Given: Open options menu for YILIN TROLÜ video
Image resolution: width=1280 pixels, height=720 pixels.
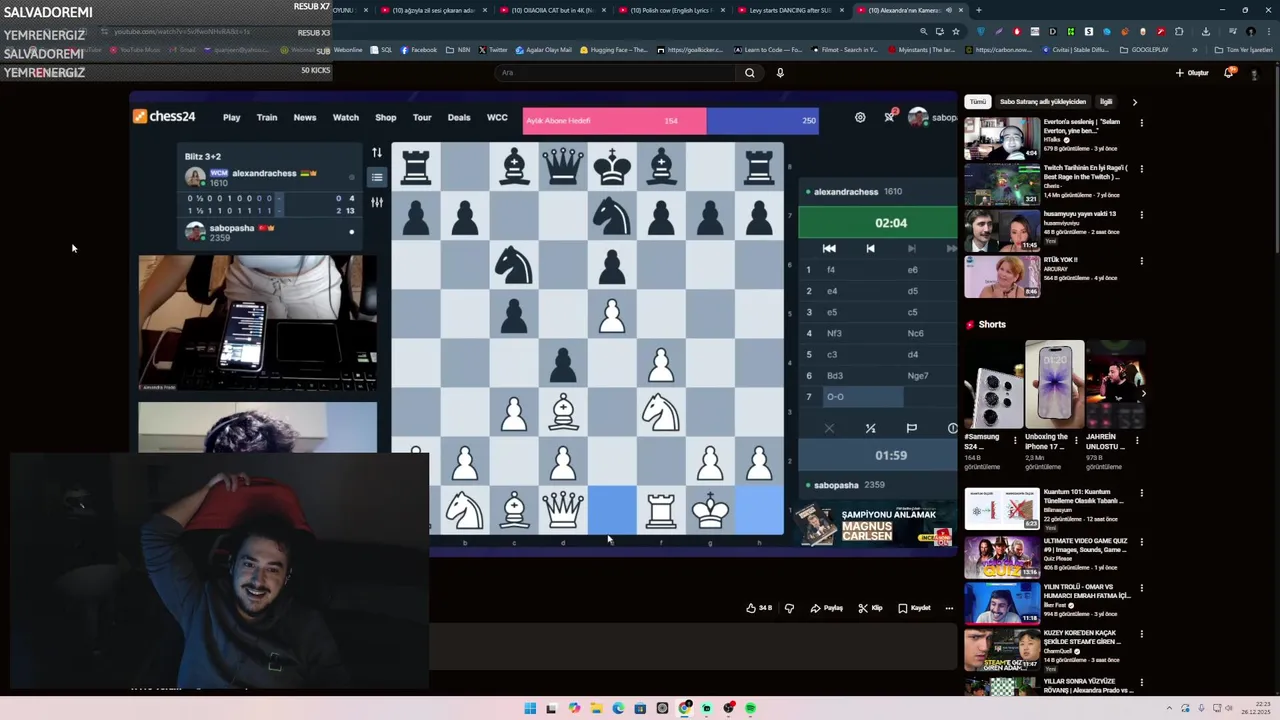Looking at the screenshot, I should coord(1141,589).
